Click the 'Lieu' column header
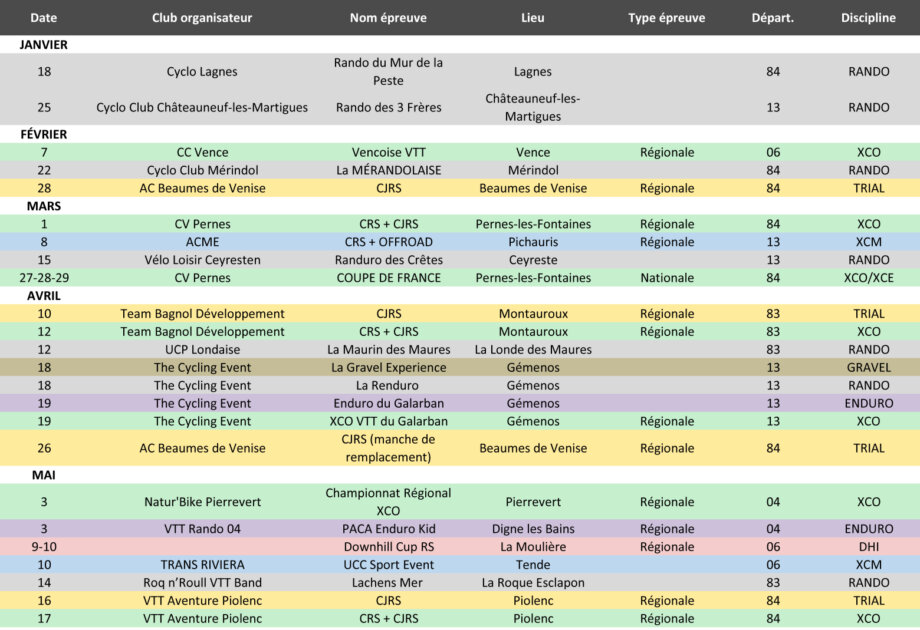 tap(533, 18)
